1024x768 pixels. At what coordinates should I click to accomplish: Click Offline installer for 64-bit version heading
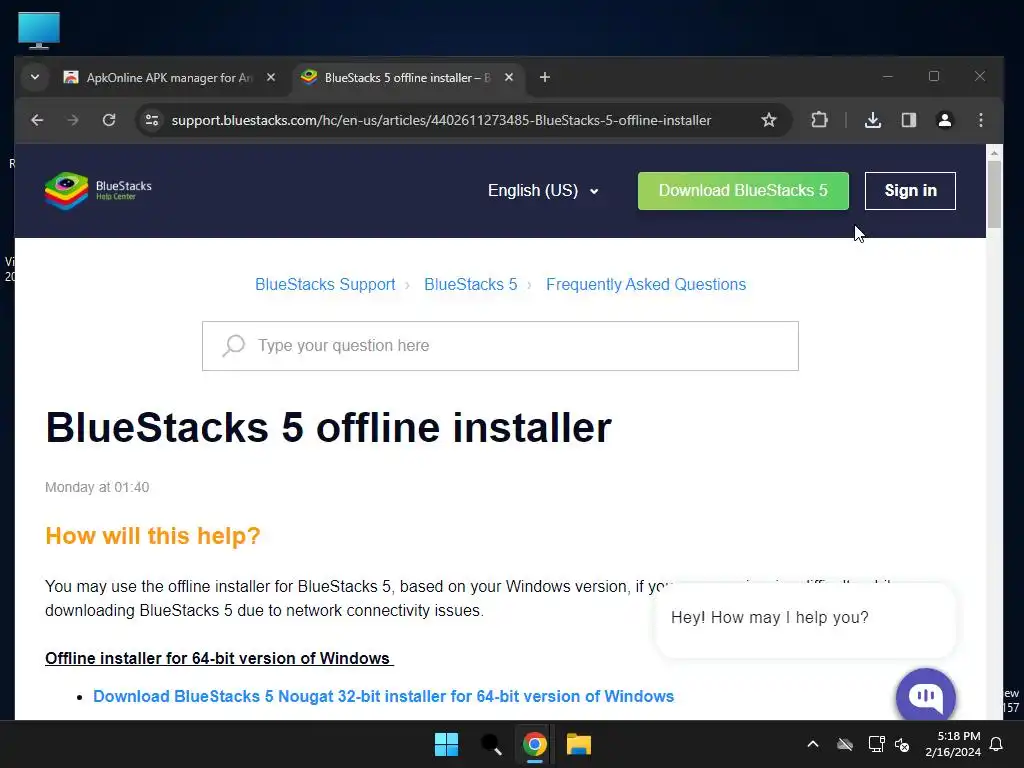219,658
